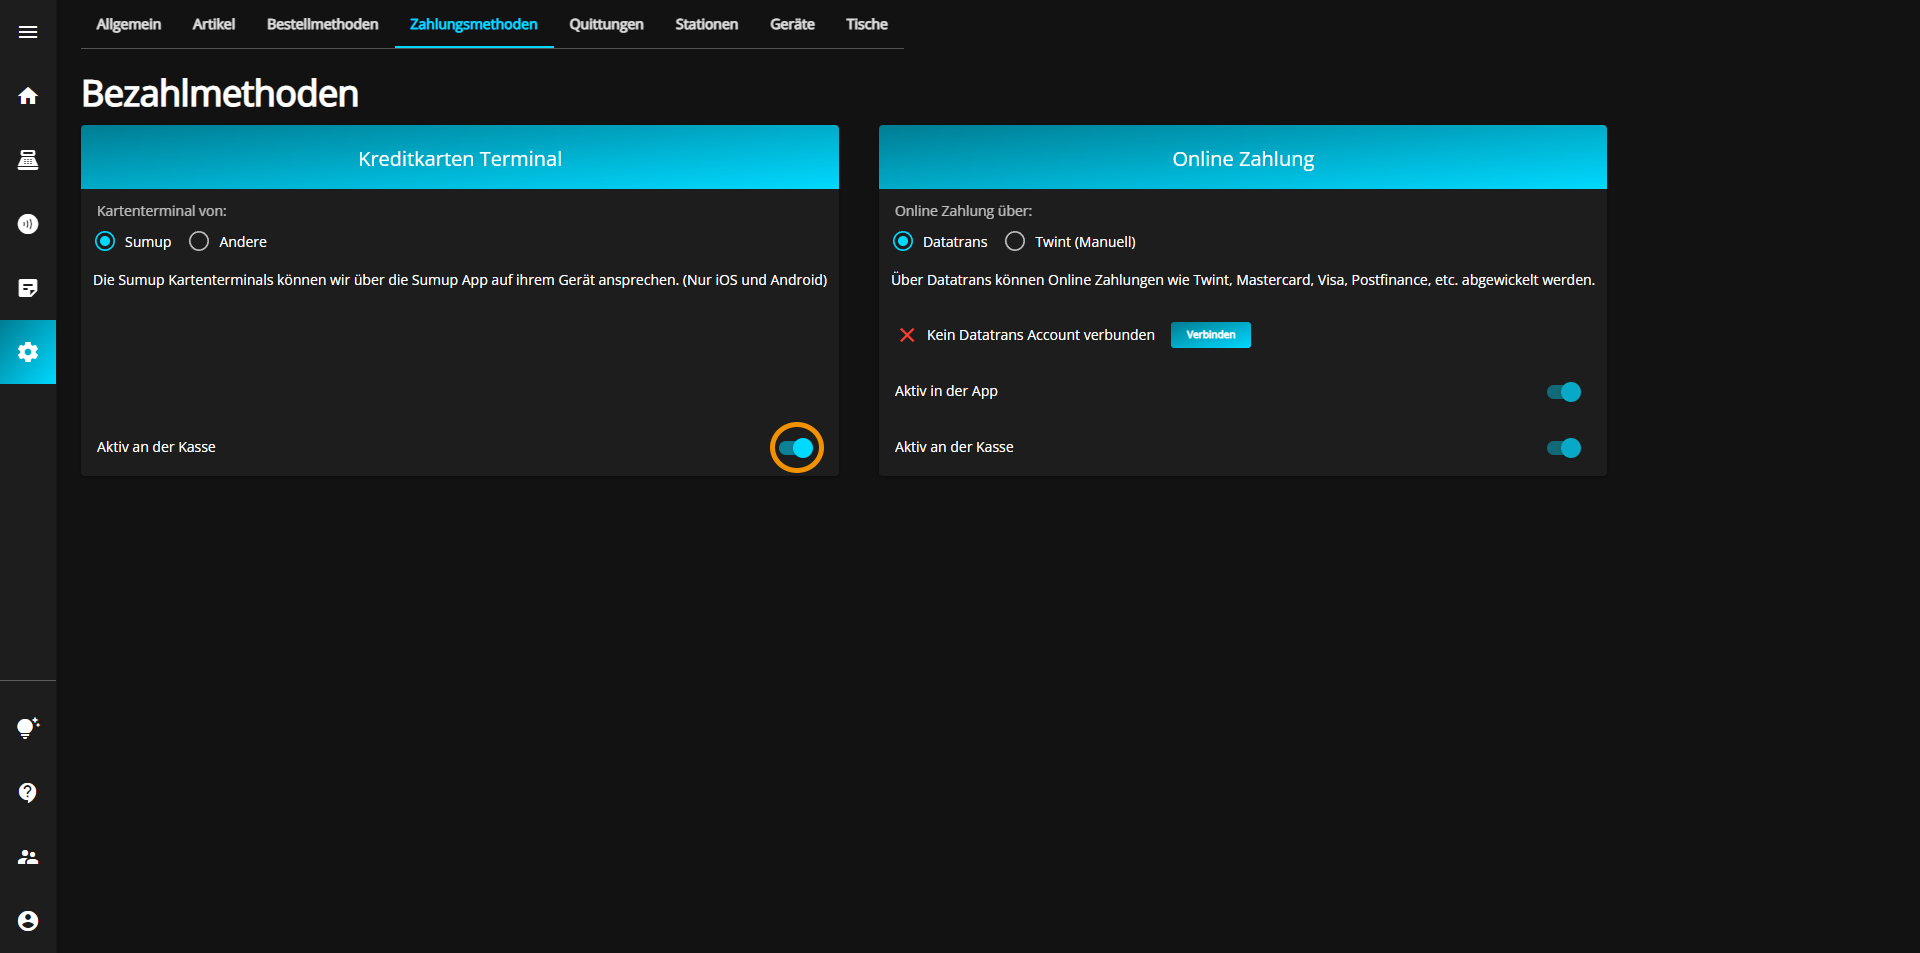
Task: Click the people group sidebar icon
Action: click(x=28, y=857)
